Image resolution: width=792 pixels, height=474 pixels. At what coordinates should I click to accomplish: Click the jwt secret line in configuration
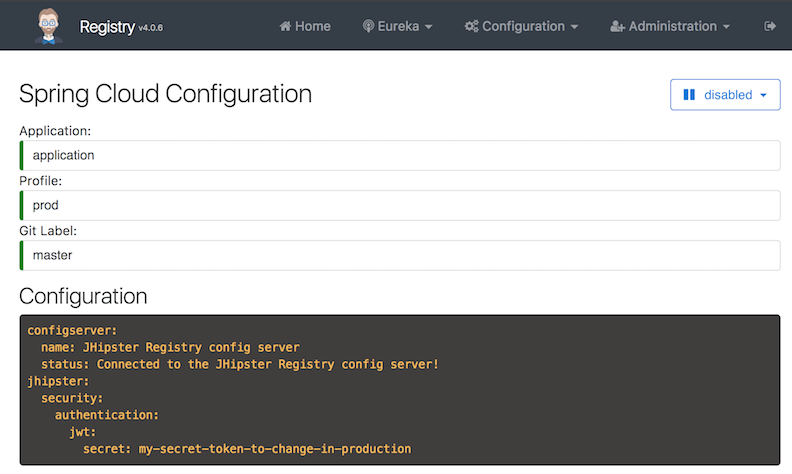tap(246, 449)
